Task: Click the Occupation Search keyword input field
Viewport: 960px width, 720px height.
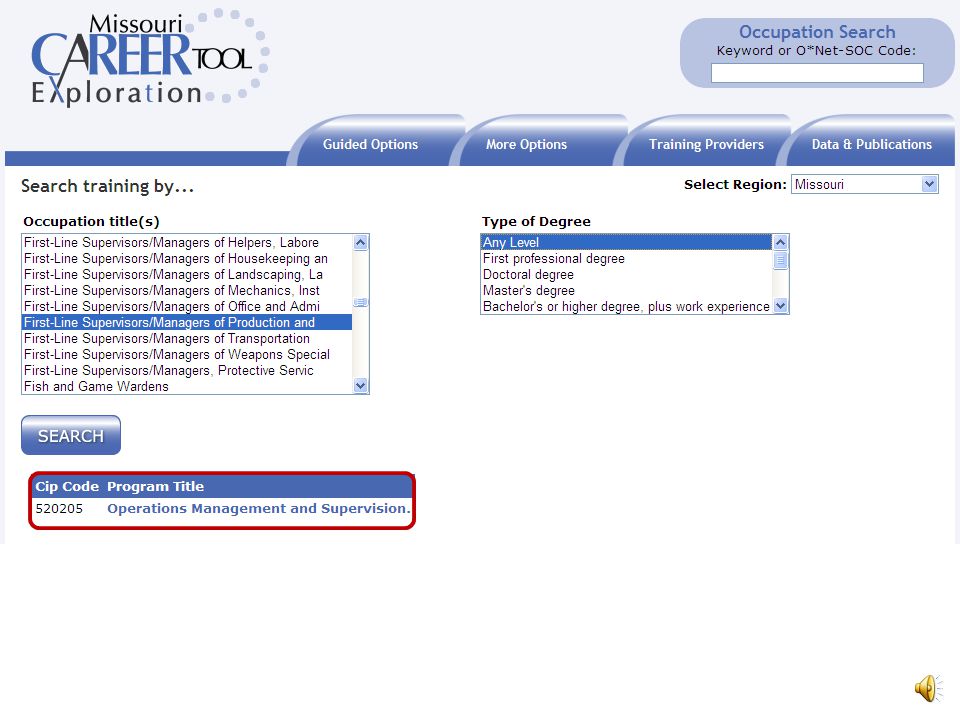Action: (817, 73)
